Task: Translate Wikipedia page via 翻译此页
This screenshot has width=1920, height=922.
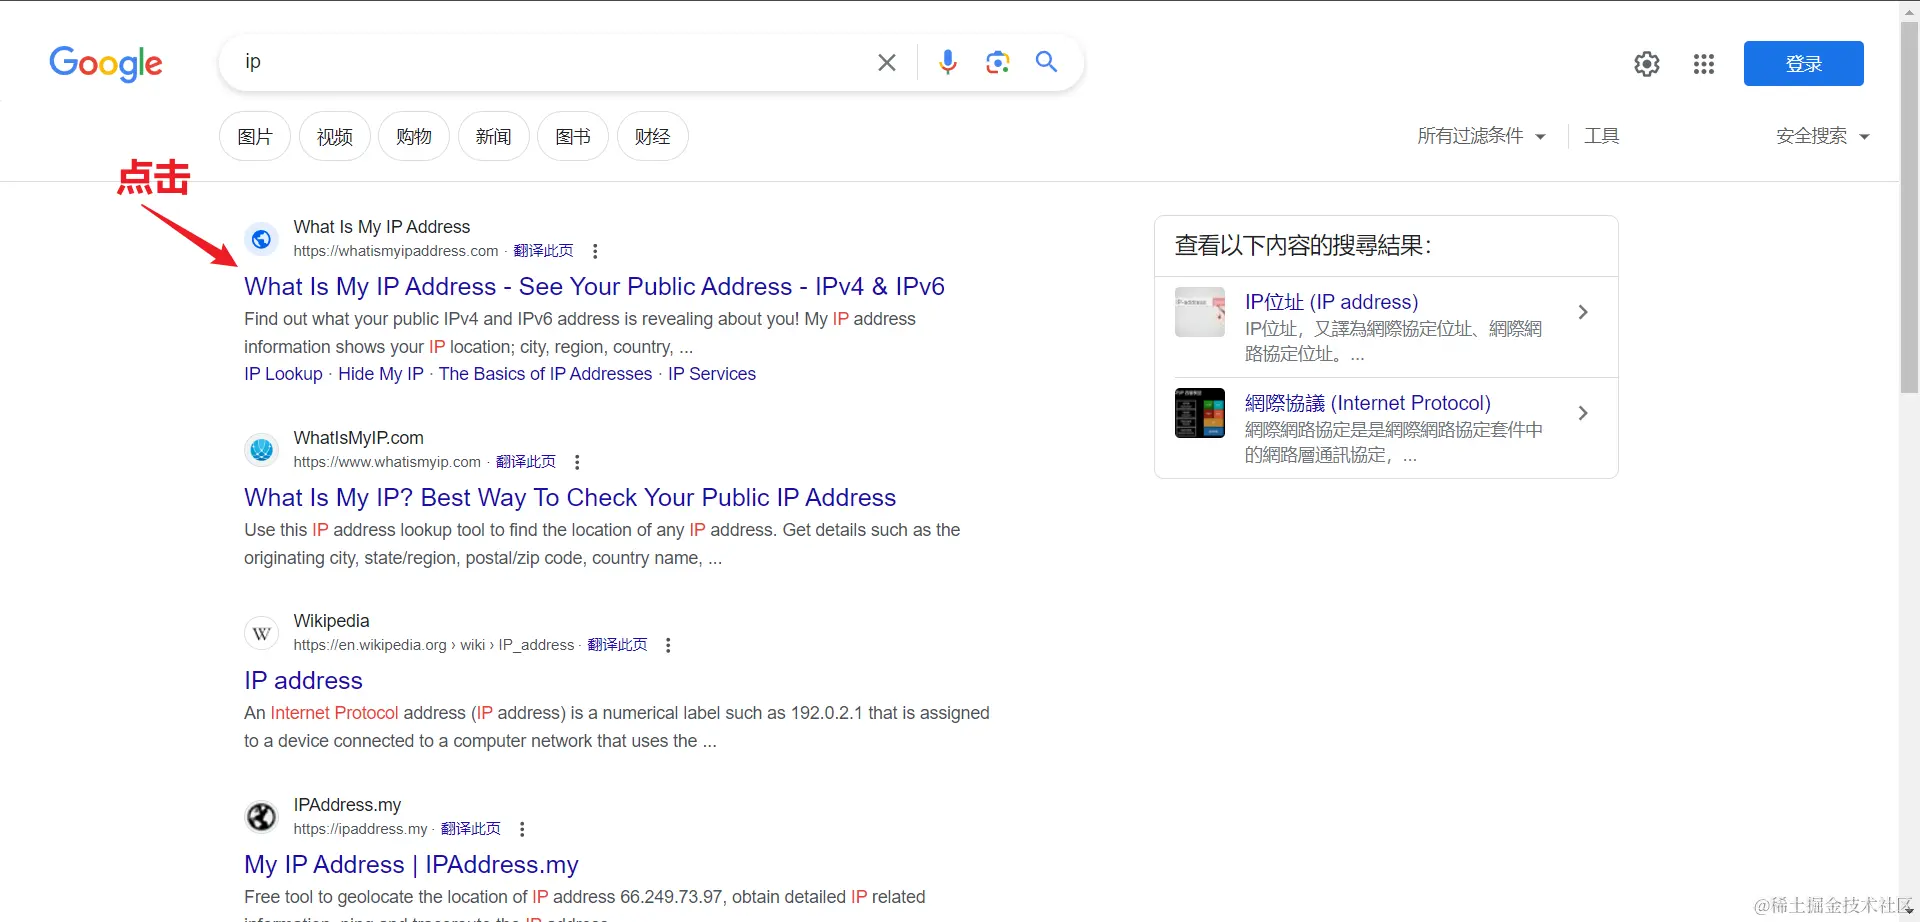Action: [617, 645]
